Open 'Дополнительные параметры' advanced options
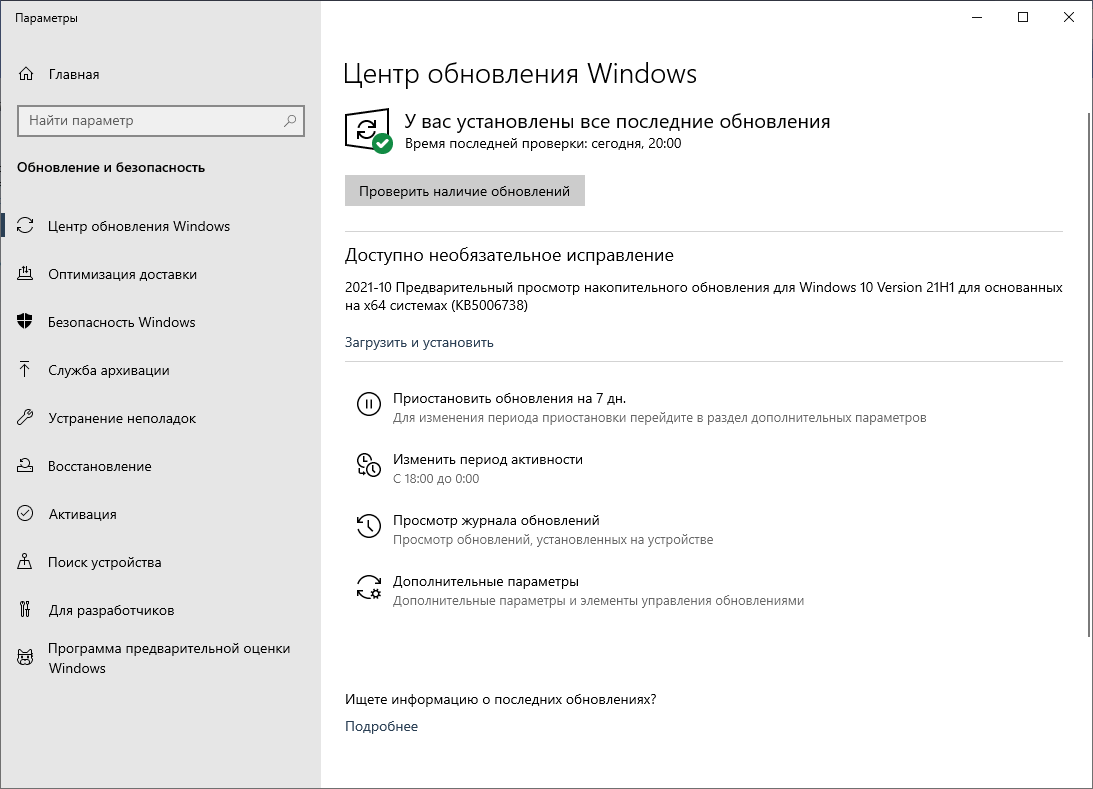 pyautogui.click(x=485, y=581)
